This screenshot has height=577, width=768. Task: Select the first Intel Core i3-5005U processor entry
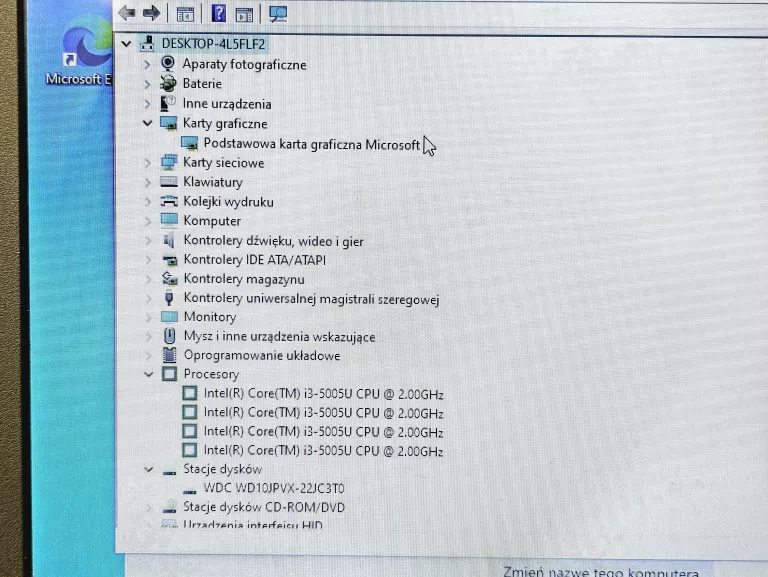(322, 394)
